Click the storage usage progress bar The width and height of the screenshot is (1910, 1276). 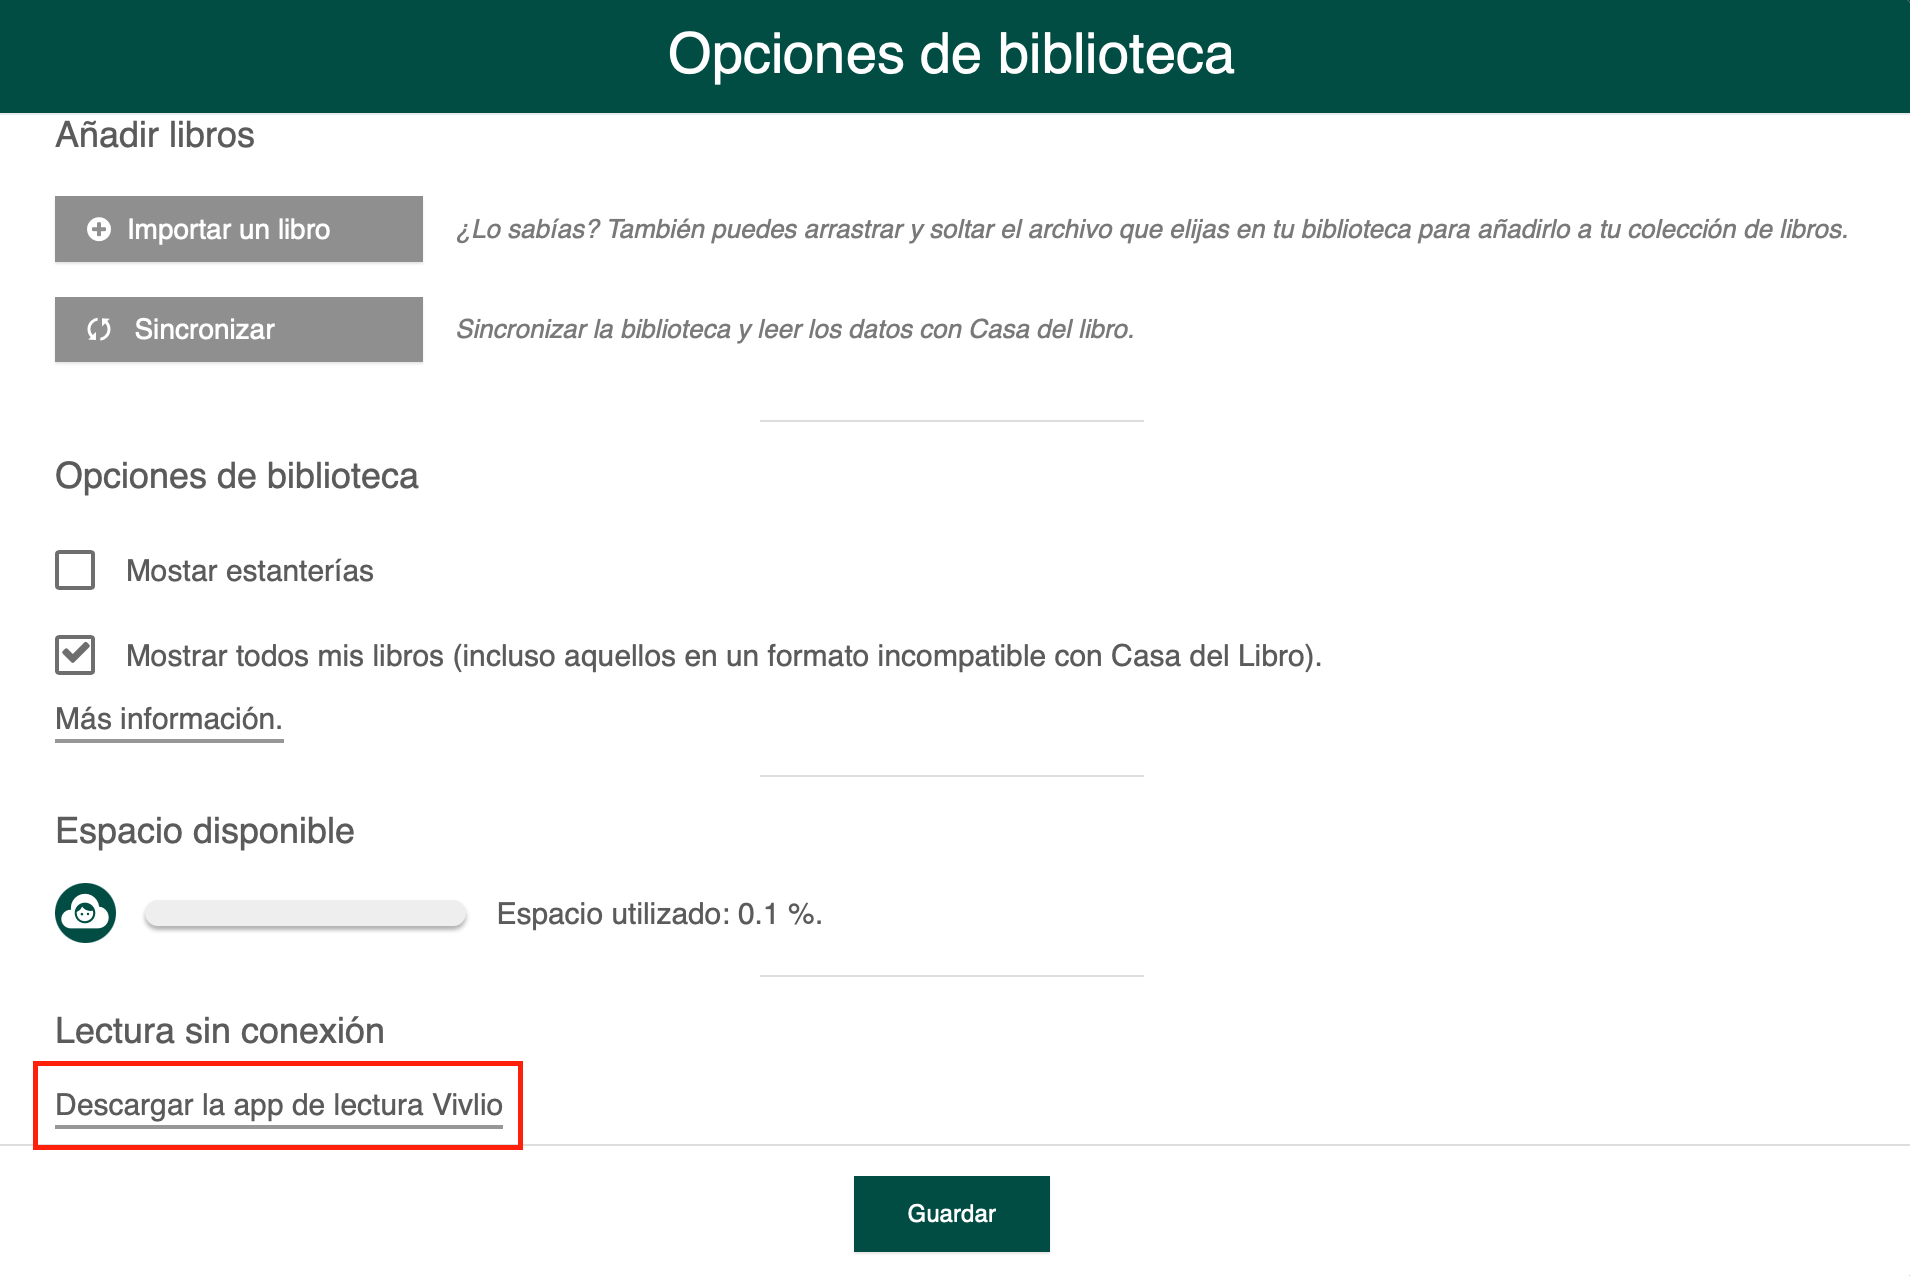[x=306, y=913]
